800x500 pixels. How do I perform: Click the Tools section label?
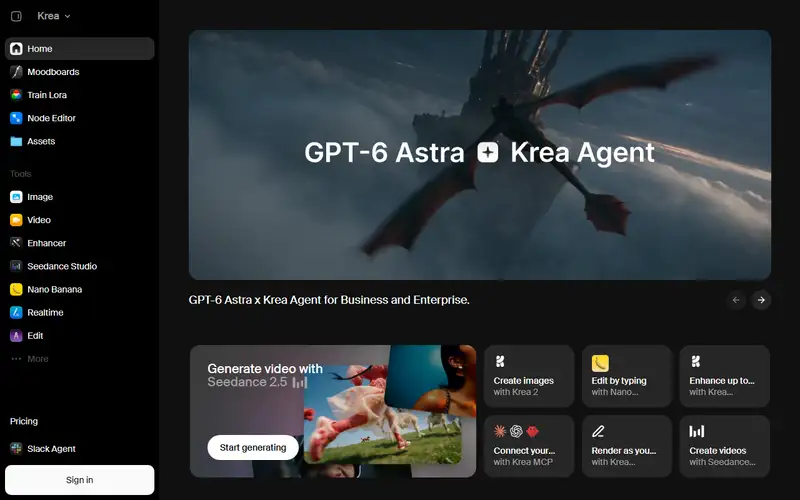tap(20, 173)
